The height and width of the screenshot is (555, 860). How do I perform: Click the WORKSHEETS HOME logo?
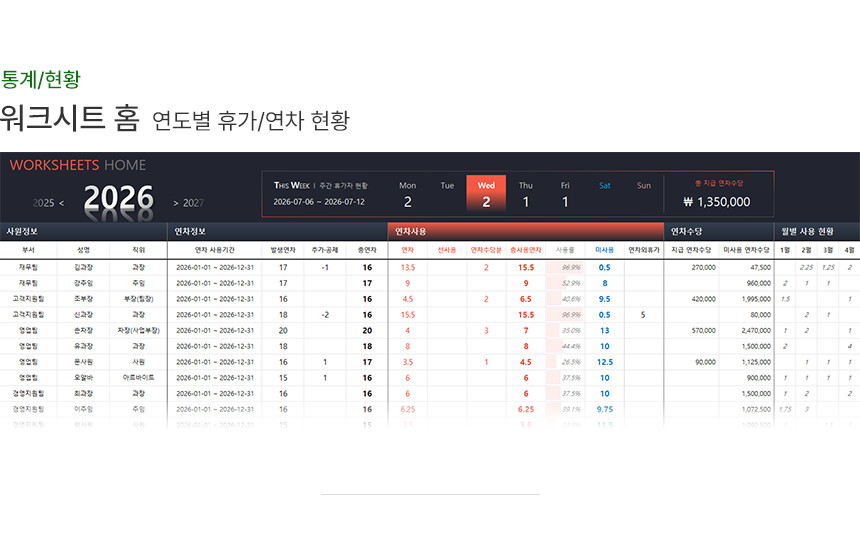pos(77,165)
